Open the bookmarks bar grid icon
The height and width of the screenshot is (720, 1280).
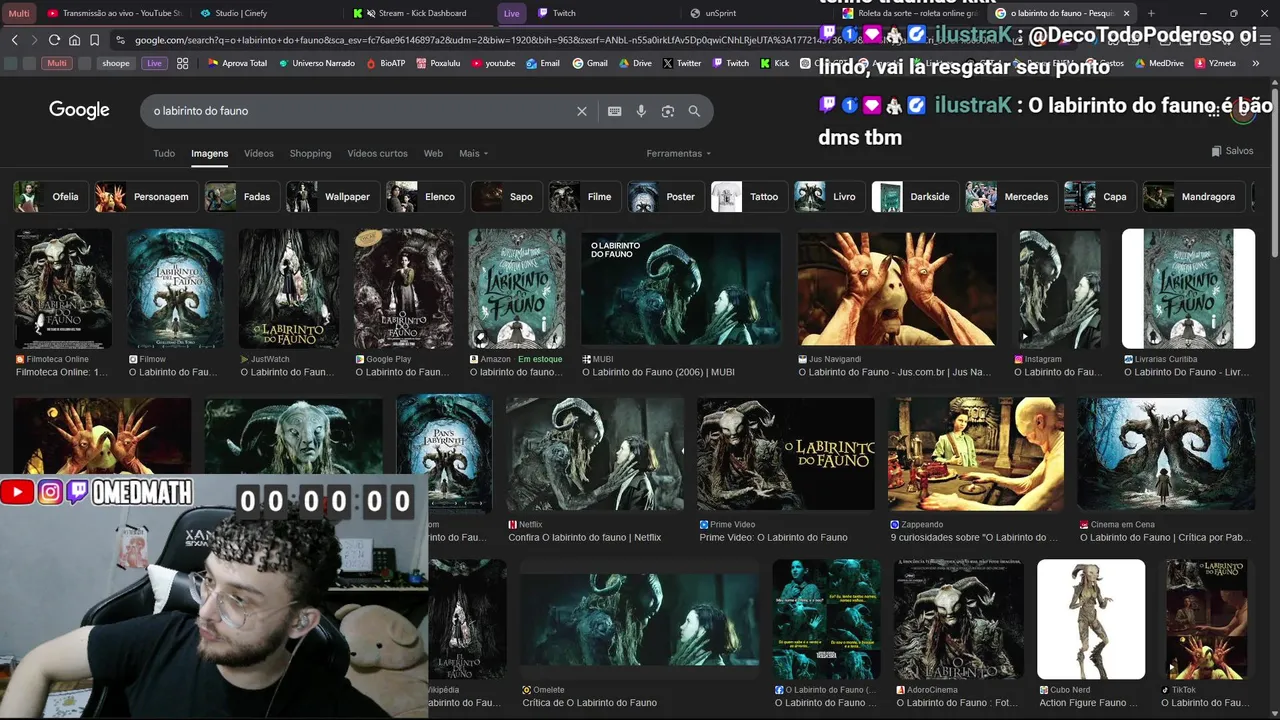(182, 63)
